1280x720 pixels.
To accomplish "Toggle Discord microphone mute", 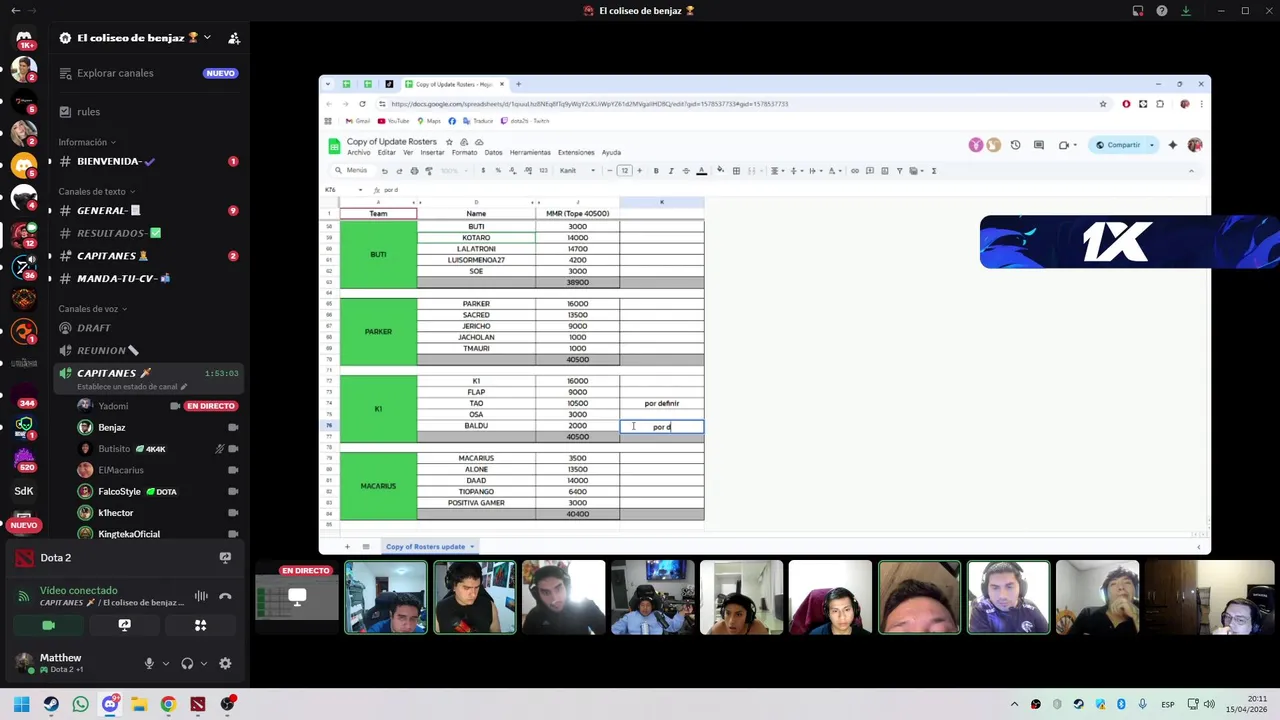I will coord(149,663).
